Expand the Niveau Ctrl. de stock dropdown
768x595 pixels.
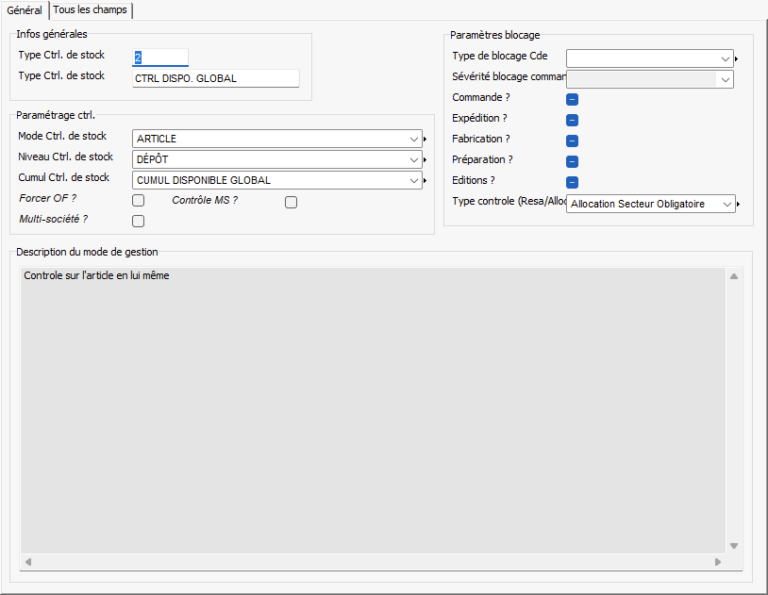pos(414,159)
